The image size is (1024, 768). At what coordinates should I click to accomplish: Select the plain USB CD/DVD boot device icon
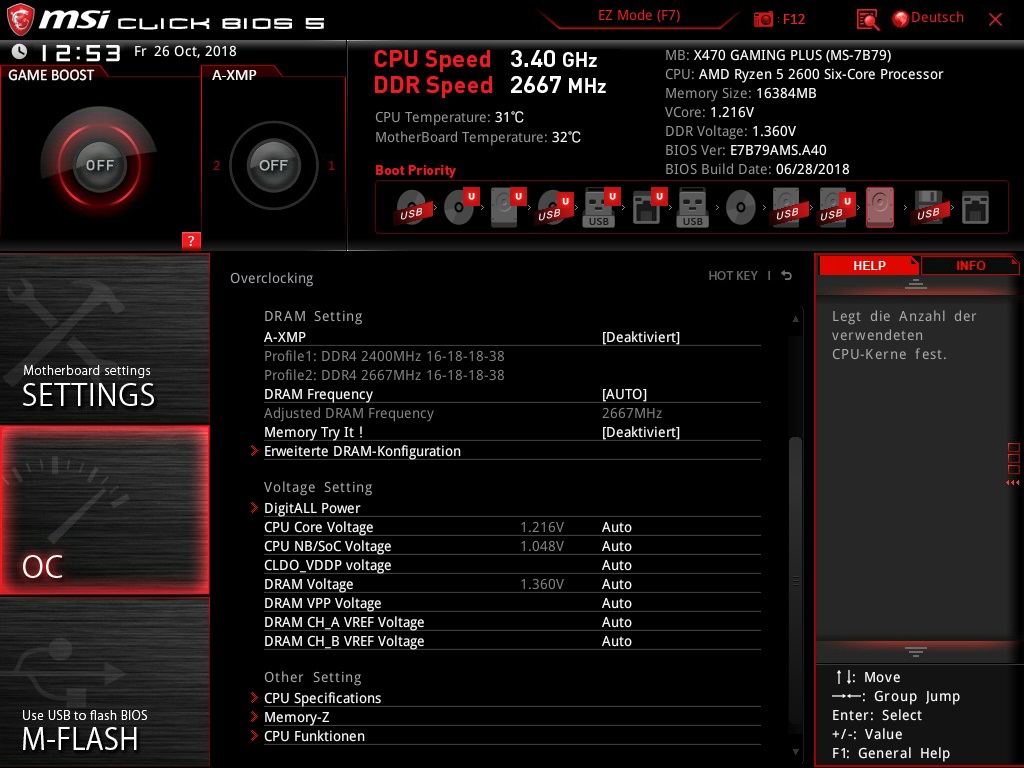pos(411,208)
